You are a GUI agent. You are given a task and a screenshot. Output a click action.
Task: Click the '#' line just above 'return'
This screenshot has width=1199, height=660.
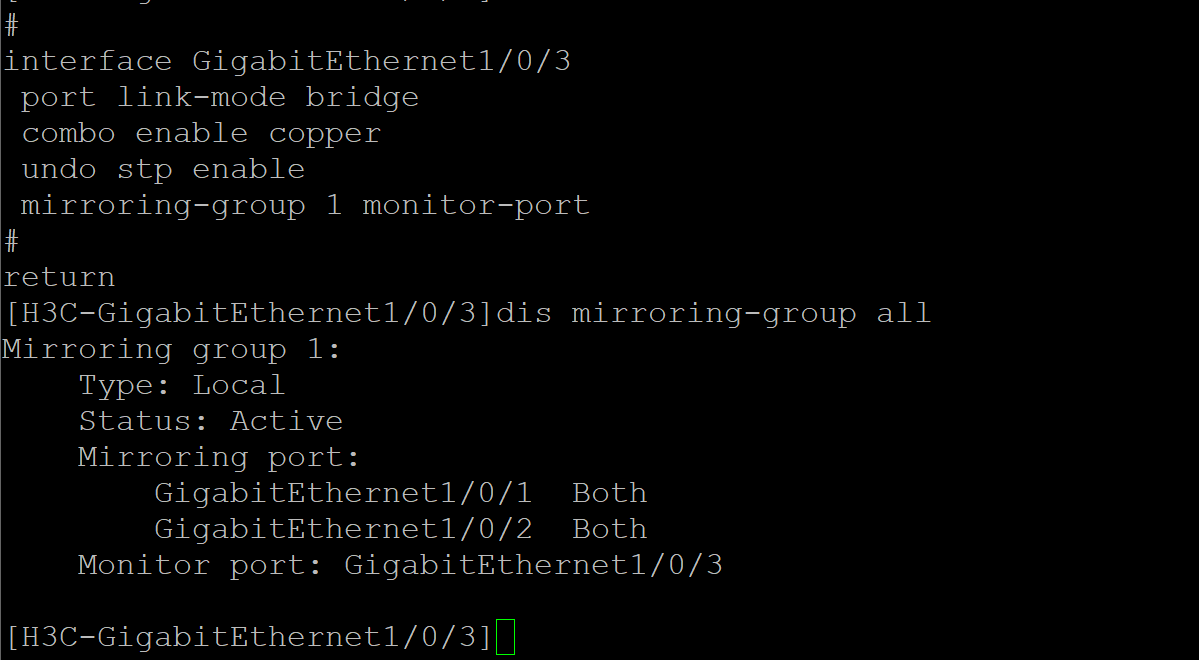[12, 241]
